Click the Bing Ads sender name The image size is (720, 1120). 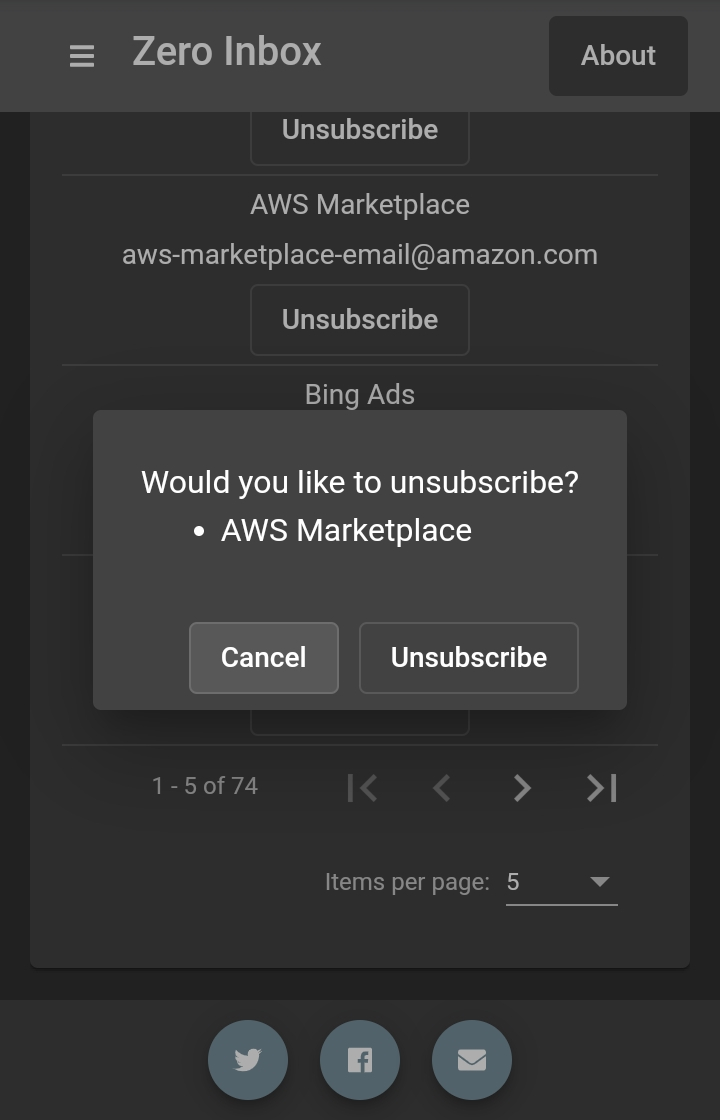(360, 394)
